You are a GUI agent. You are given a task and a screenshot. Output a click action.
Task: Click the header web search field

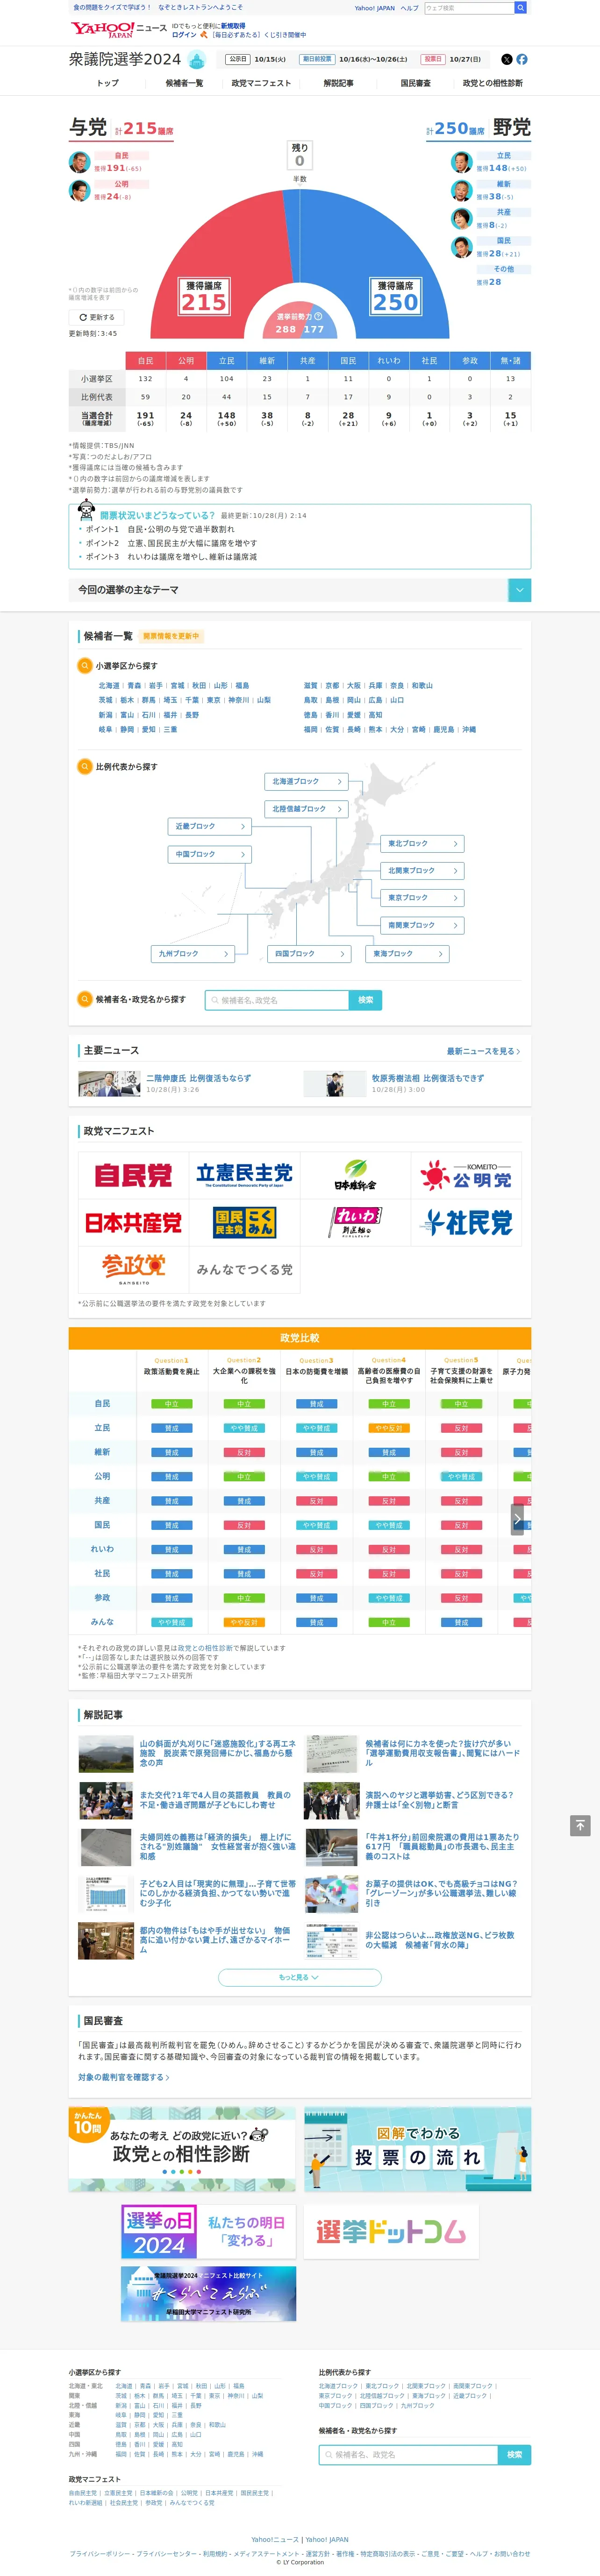click(x=469, y=8)
